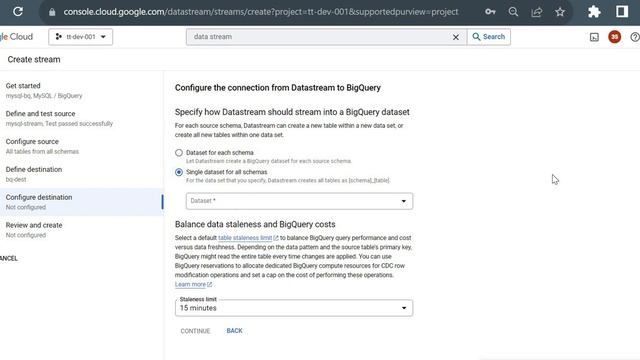Click the CONTINUE button
The height and width of the screenshot is (360, 640).
point(195,331)
